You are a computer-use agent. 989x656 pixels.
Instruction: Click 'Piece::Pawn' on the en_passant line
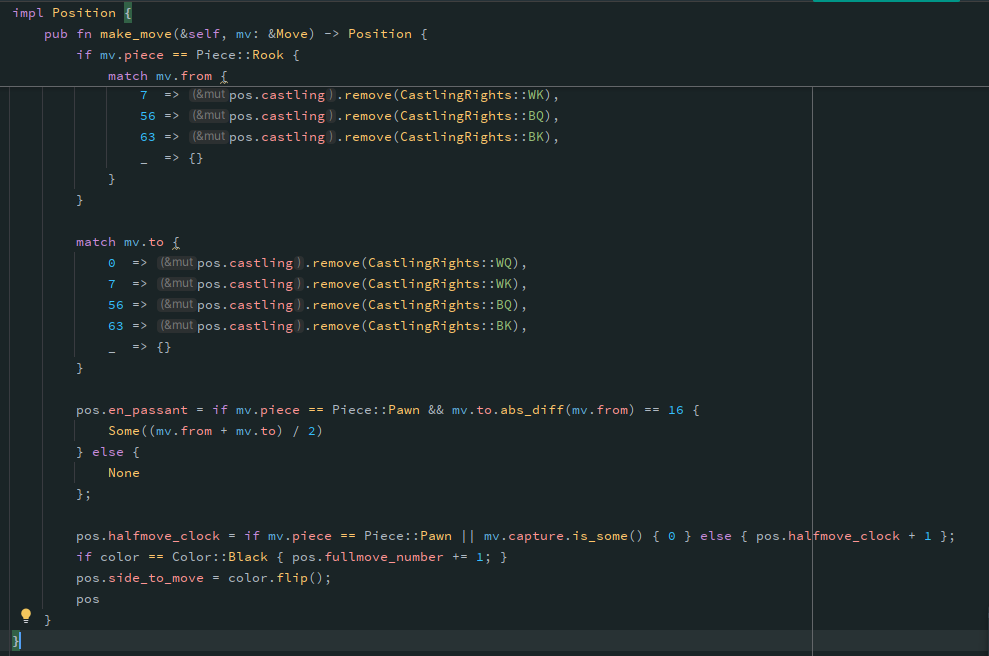click(x=376, y=410)
